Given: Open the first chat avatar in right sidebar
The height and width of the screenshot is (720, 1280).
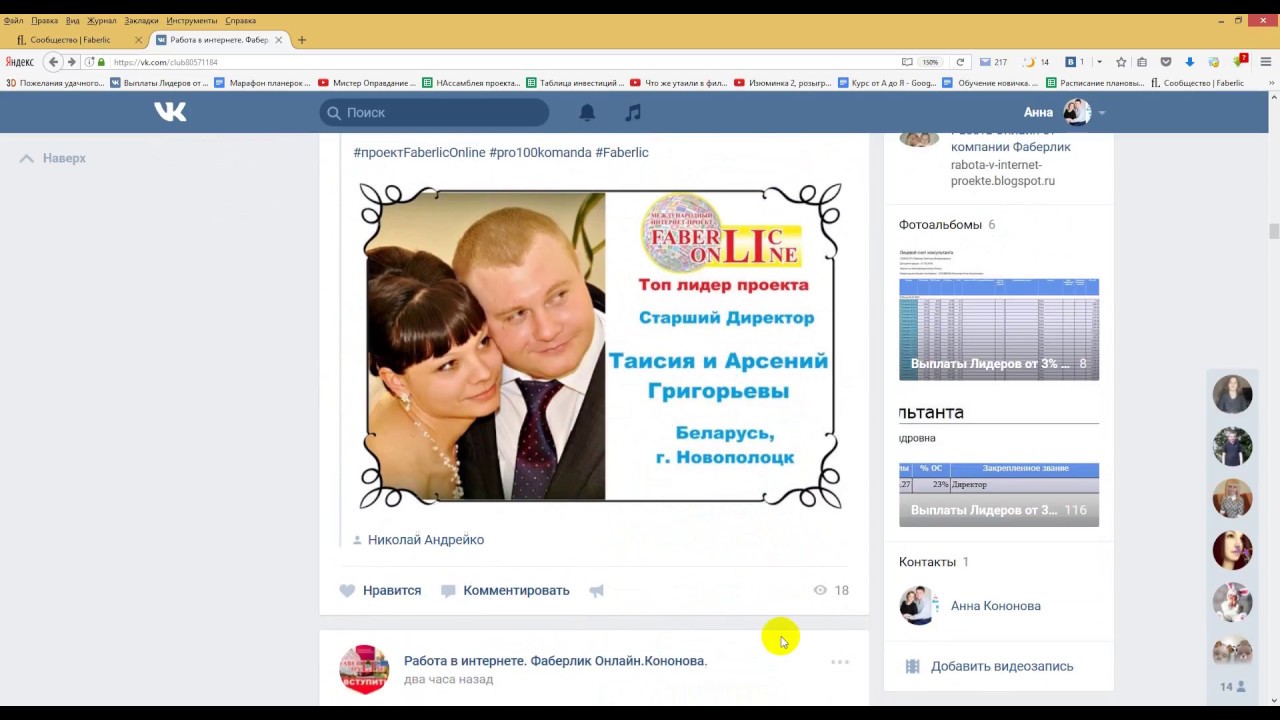Looking at the screenshot, I should 1232,394.
